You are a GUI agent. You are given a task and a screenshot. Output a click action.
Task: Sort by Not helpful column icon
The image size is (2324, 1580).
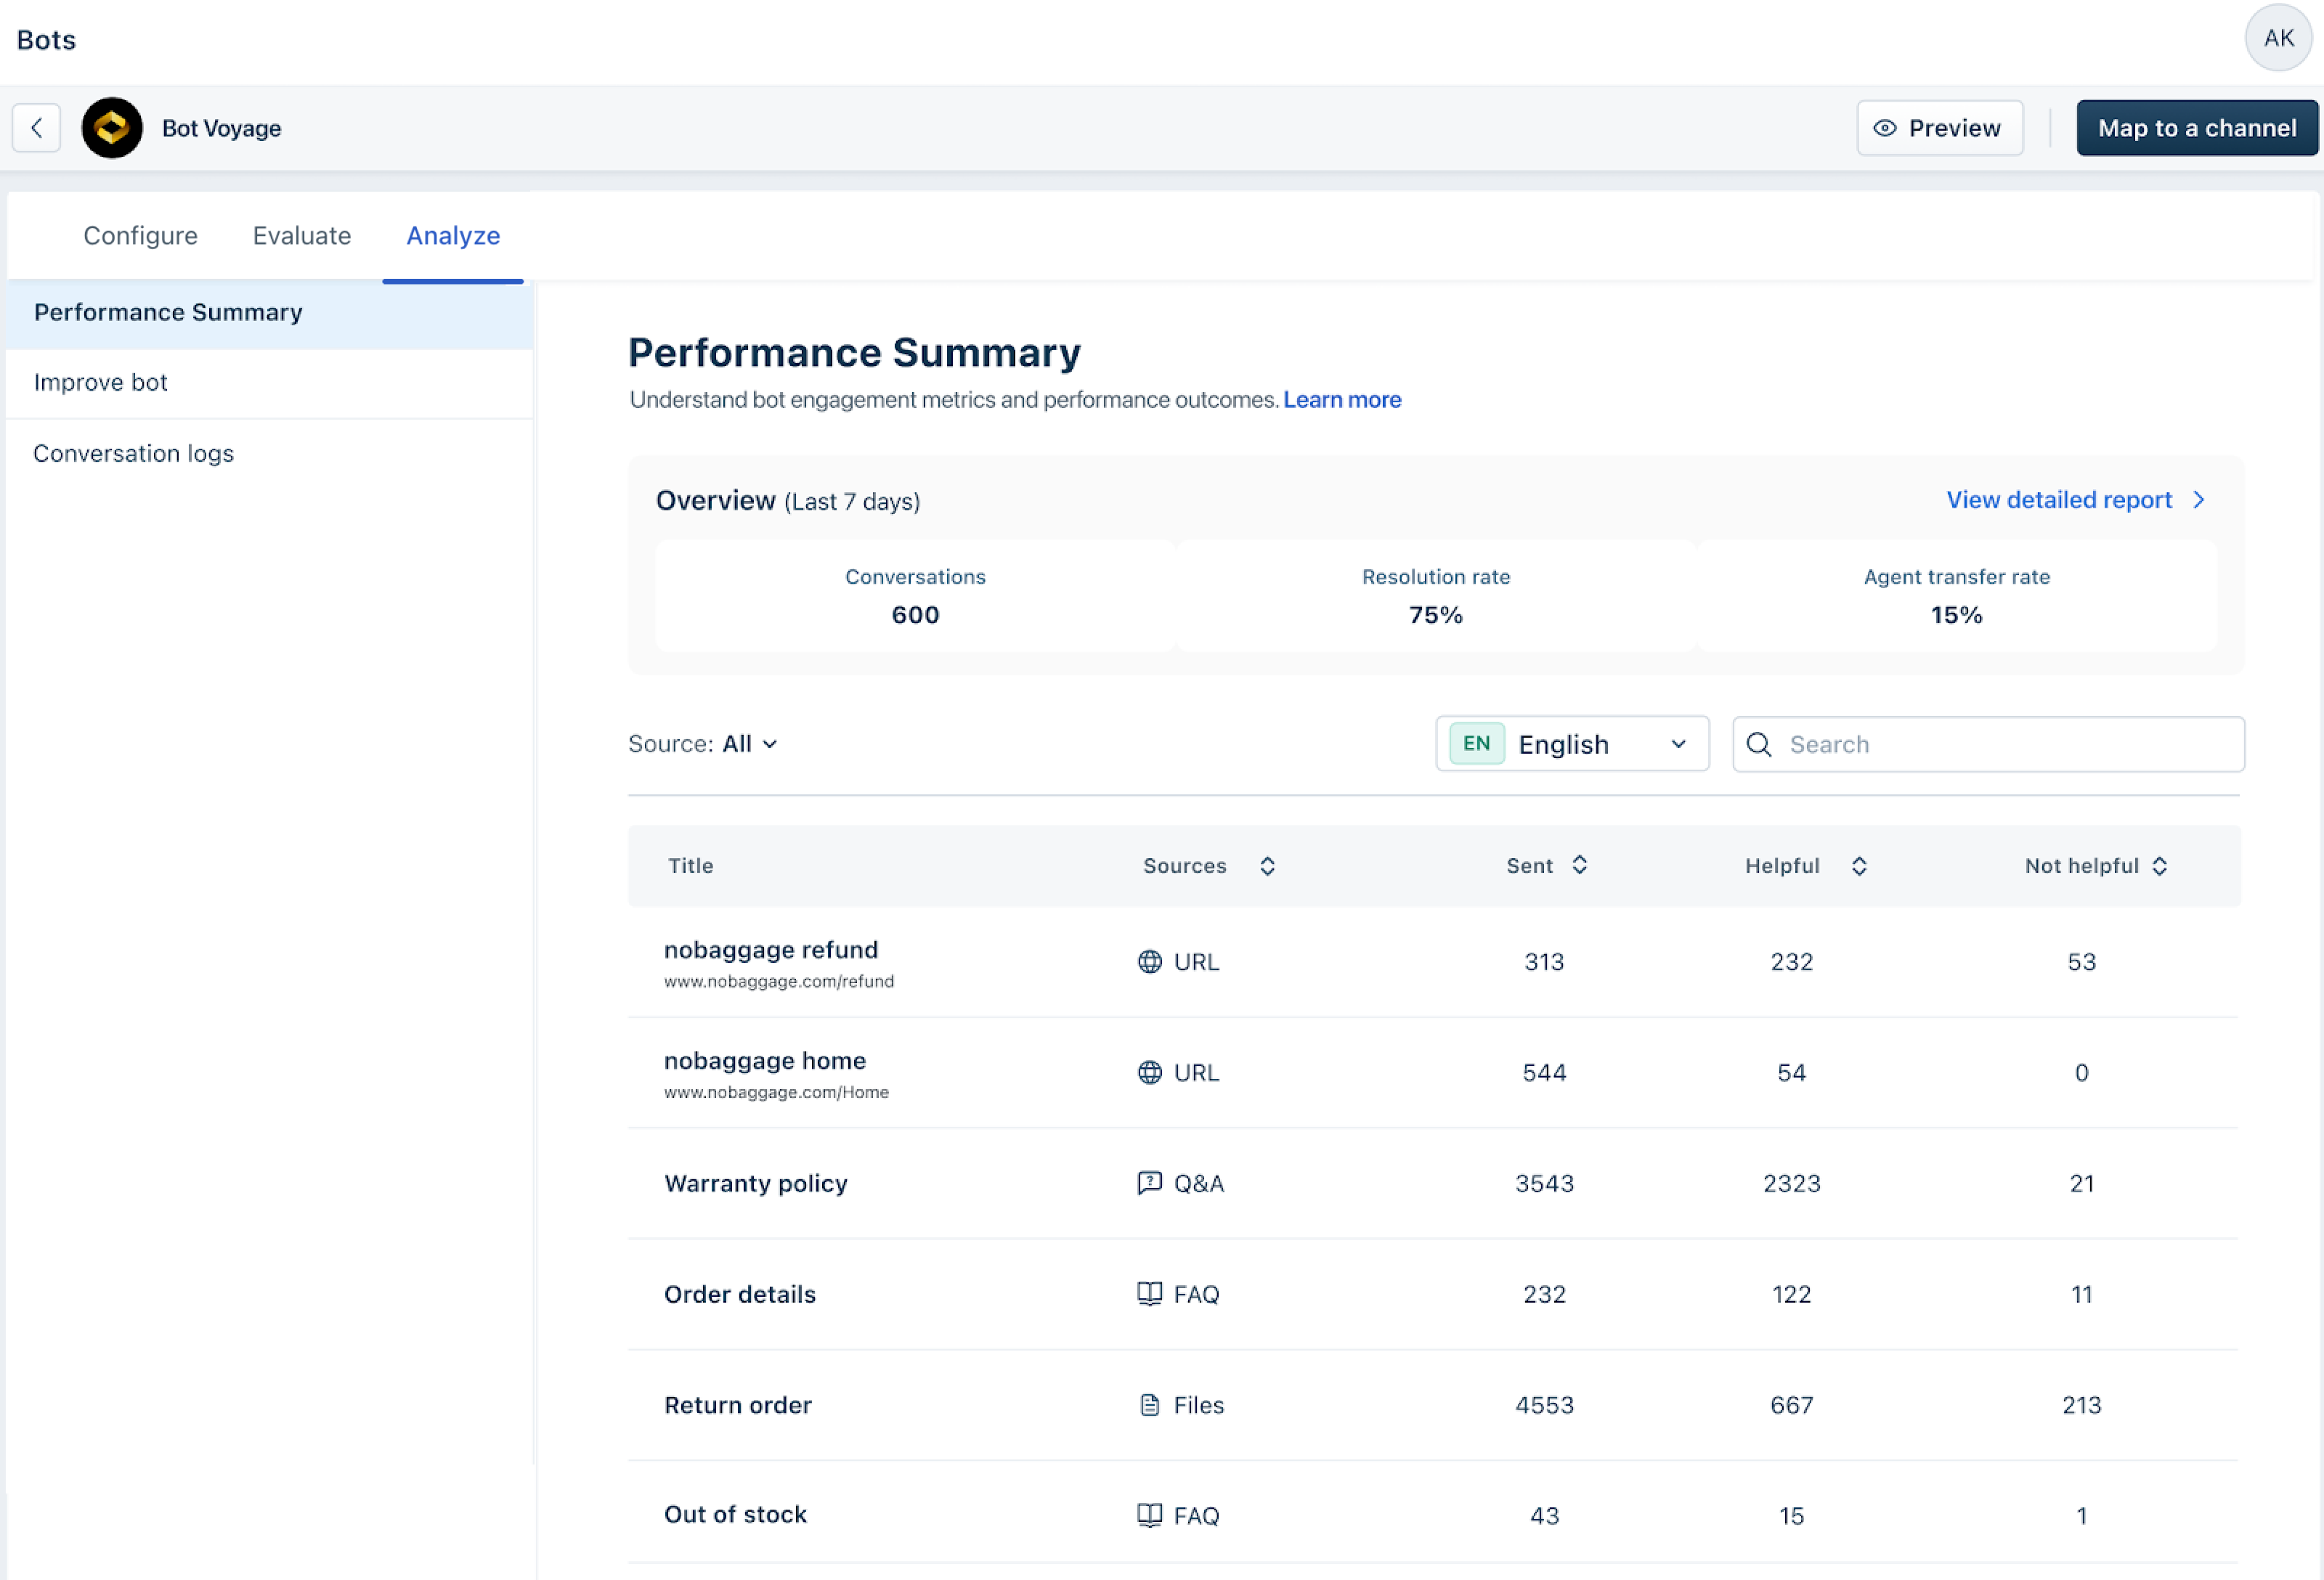click(x=2159, y=866)
